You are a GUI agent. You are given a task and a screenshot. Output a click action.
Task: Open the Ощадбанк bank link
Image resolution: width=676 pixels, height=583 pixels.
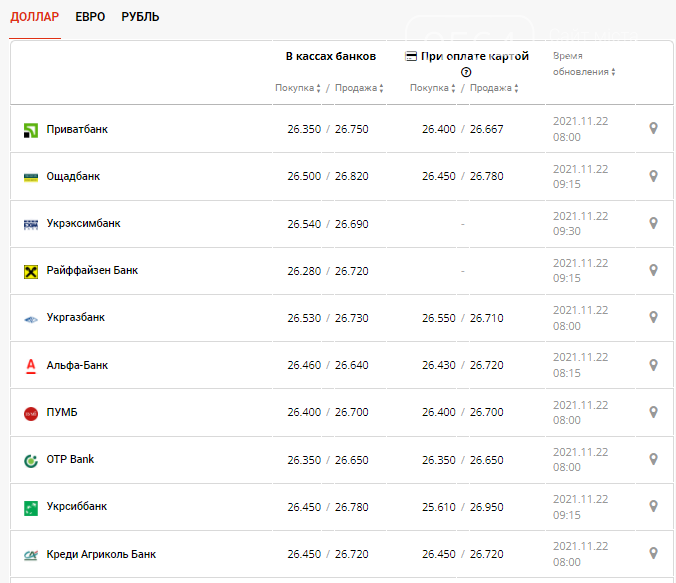[x=73, y=176]
